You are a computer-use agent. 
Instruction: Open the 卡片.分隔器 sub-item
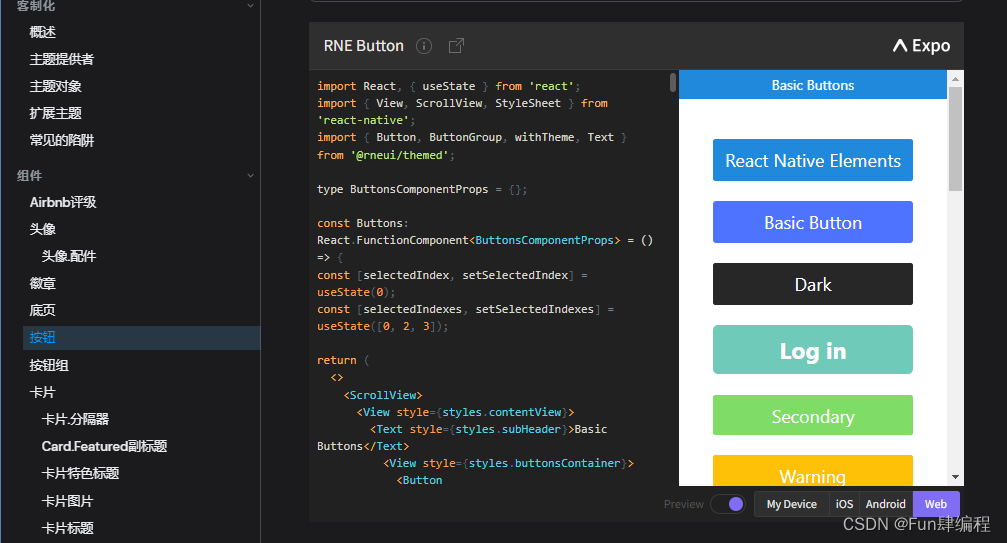75,419
